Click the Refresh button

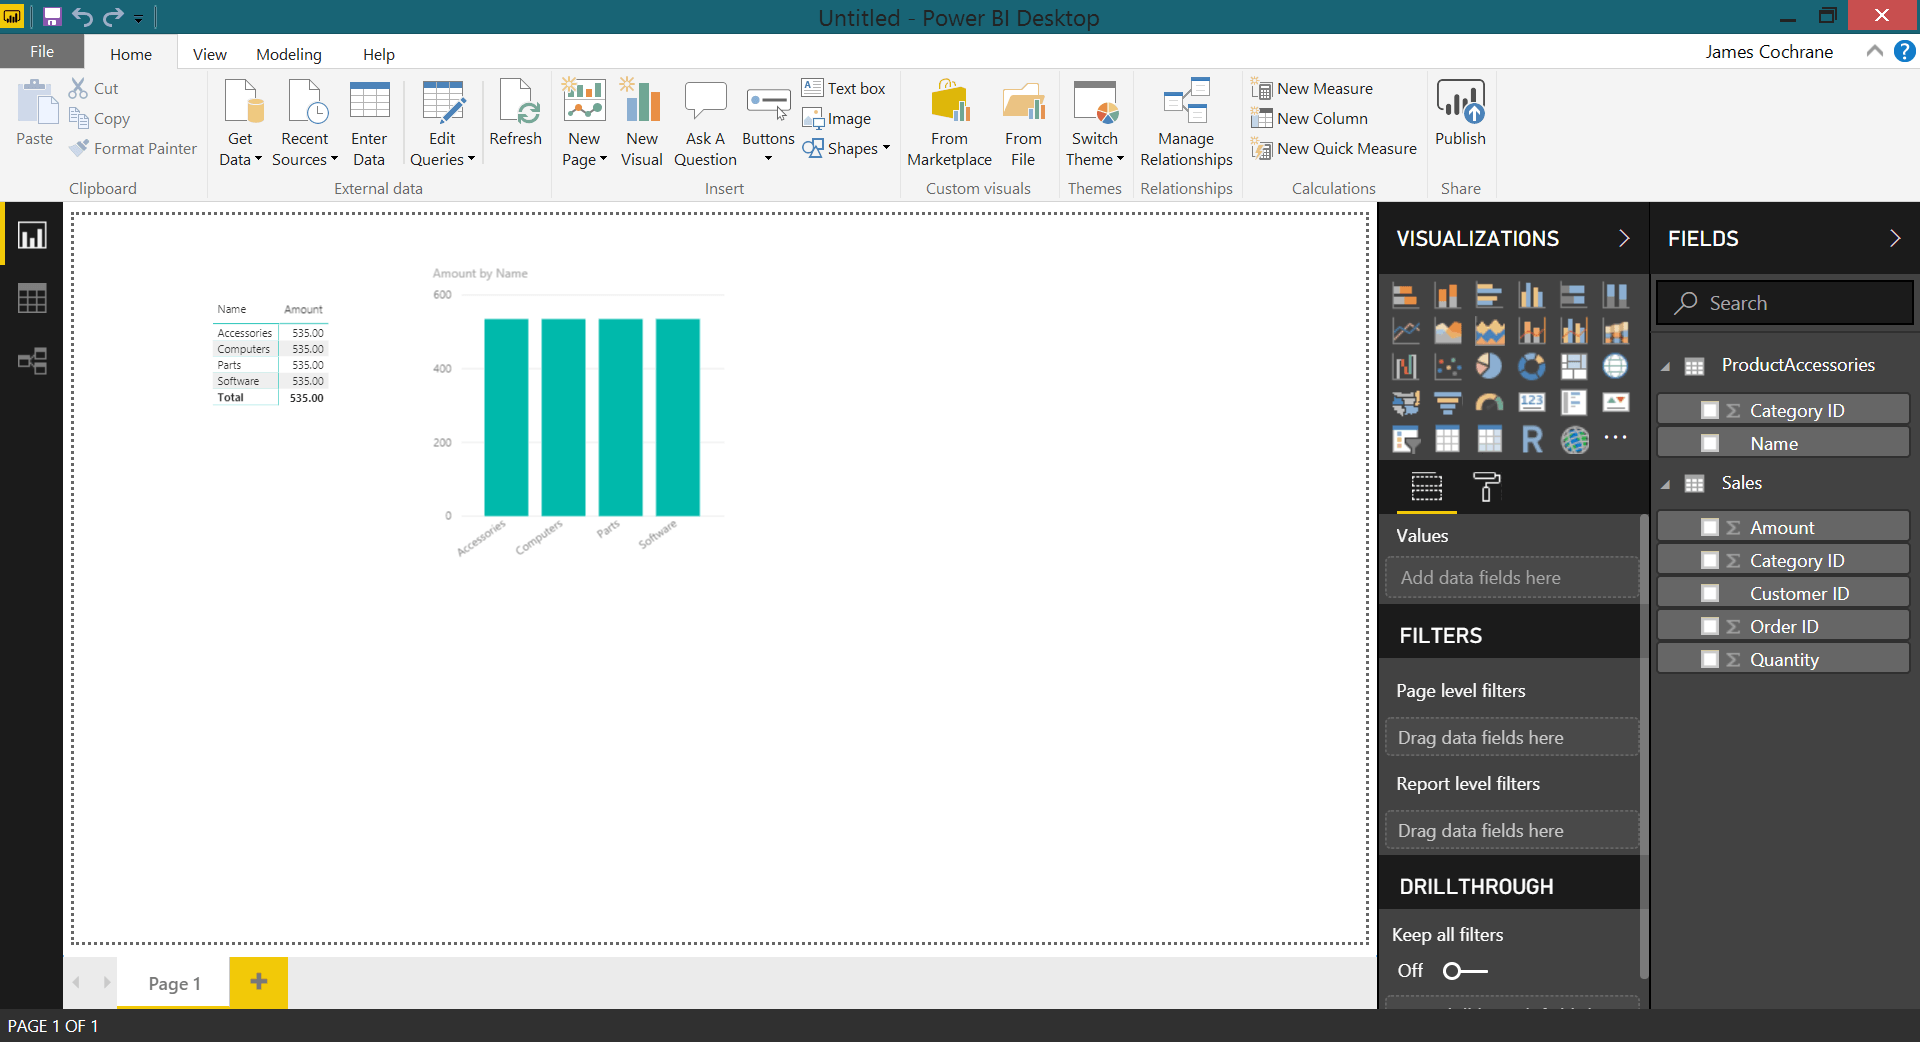[515, 113]
